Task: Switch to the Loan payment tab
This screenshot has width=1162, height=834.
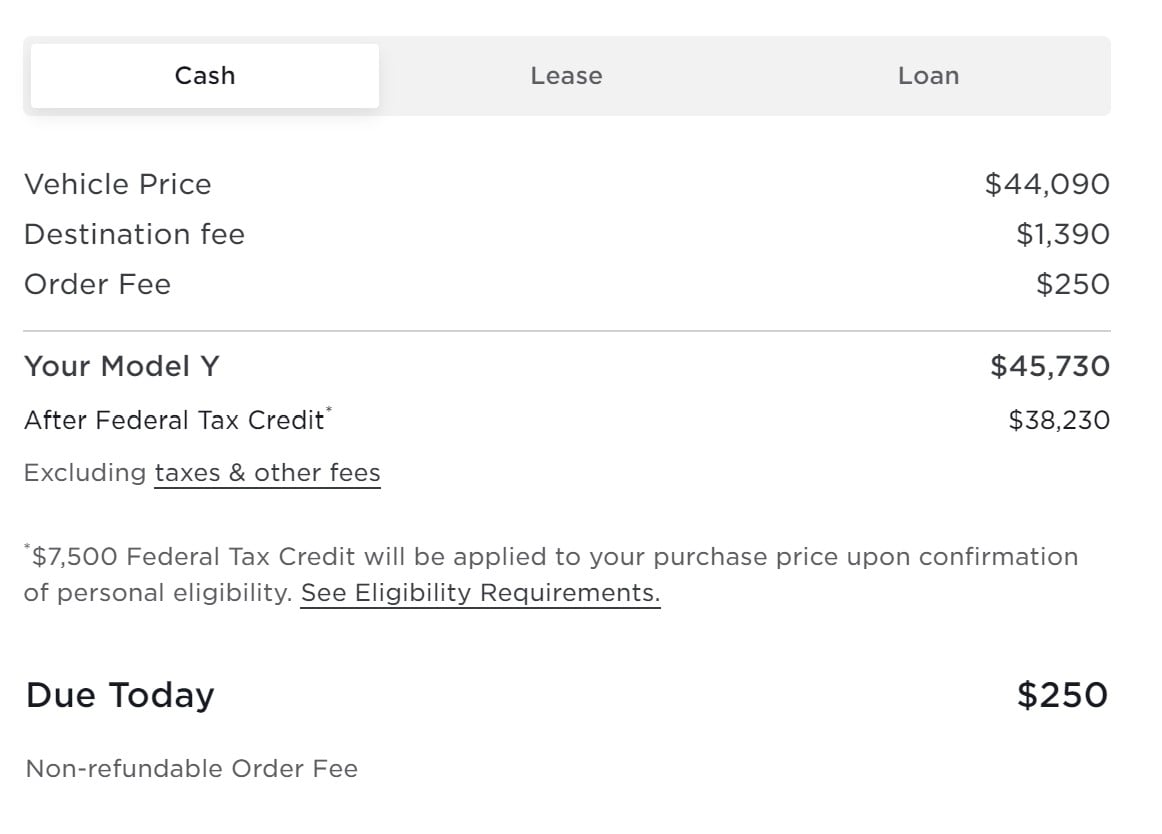Action: click(x=928, y=75)
